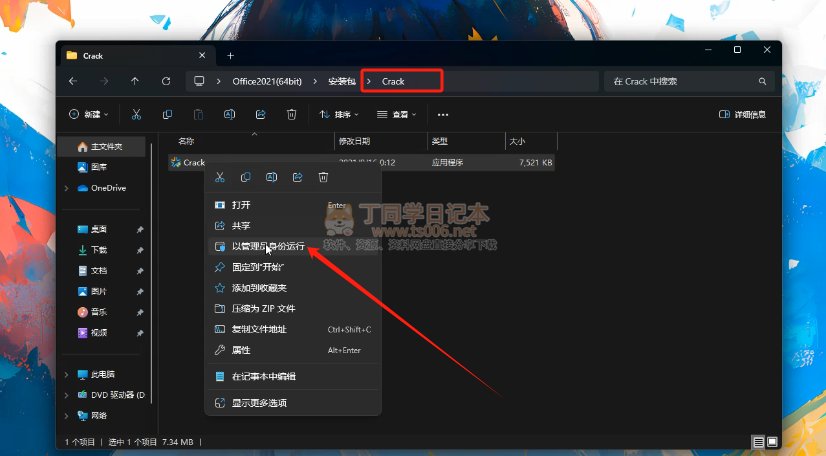This screenshot has width=826, height=456.
Task: Expand the DVD 驱动器 tree node
Action: [66, 395]
